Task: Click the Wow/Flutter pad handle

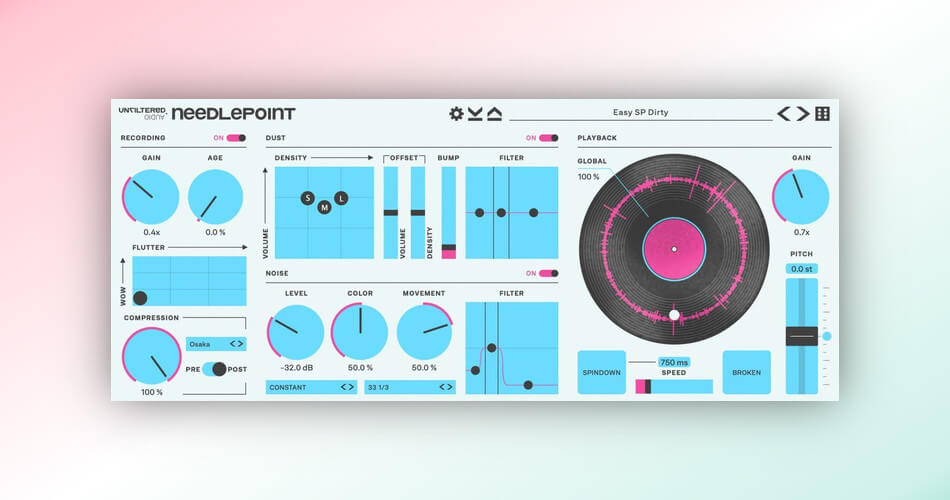Action: (140, 298)
